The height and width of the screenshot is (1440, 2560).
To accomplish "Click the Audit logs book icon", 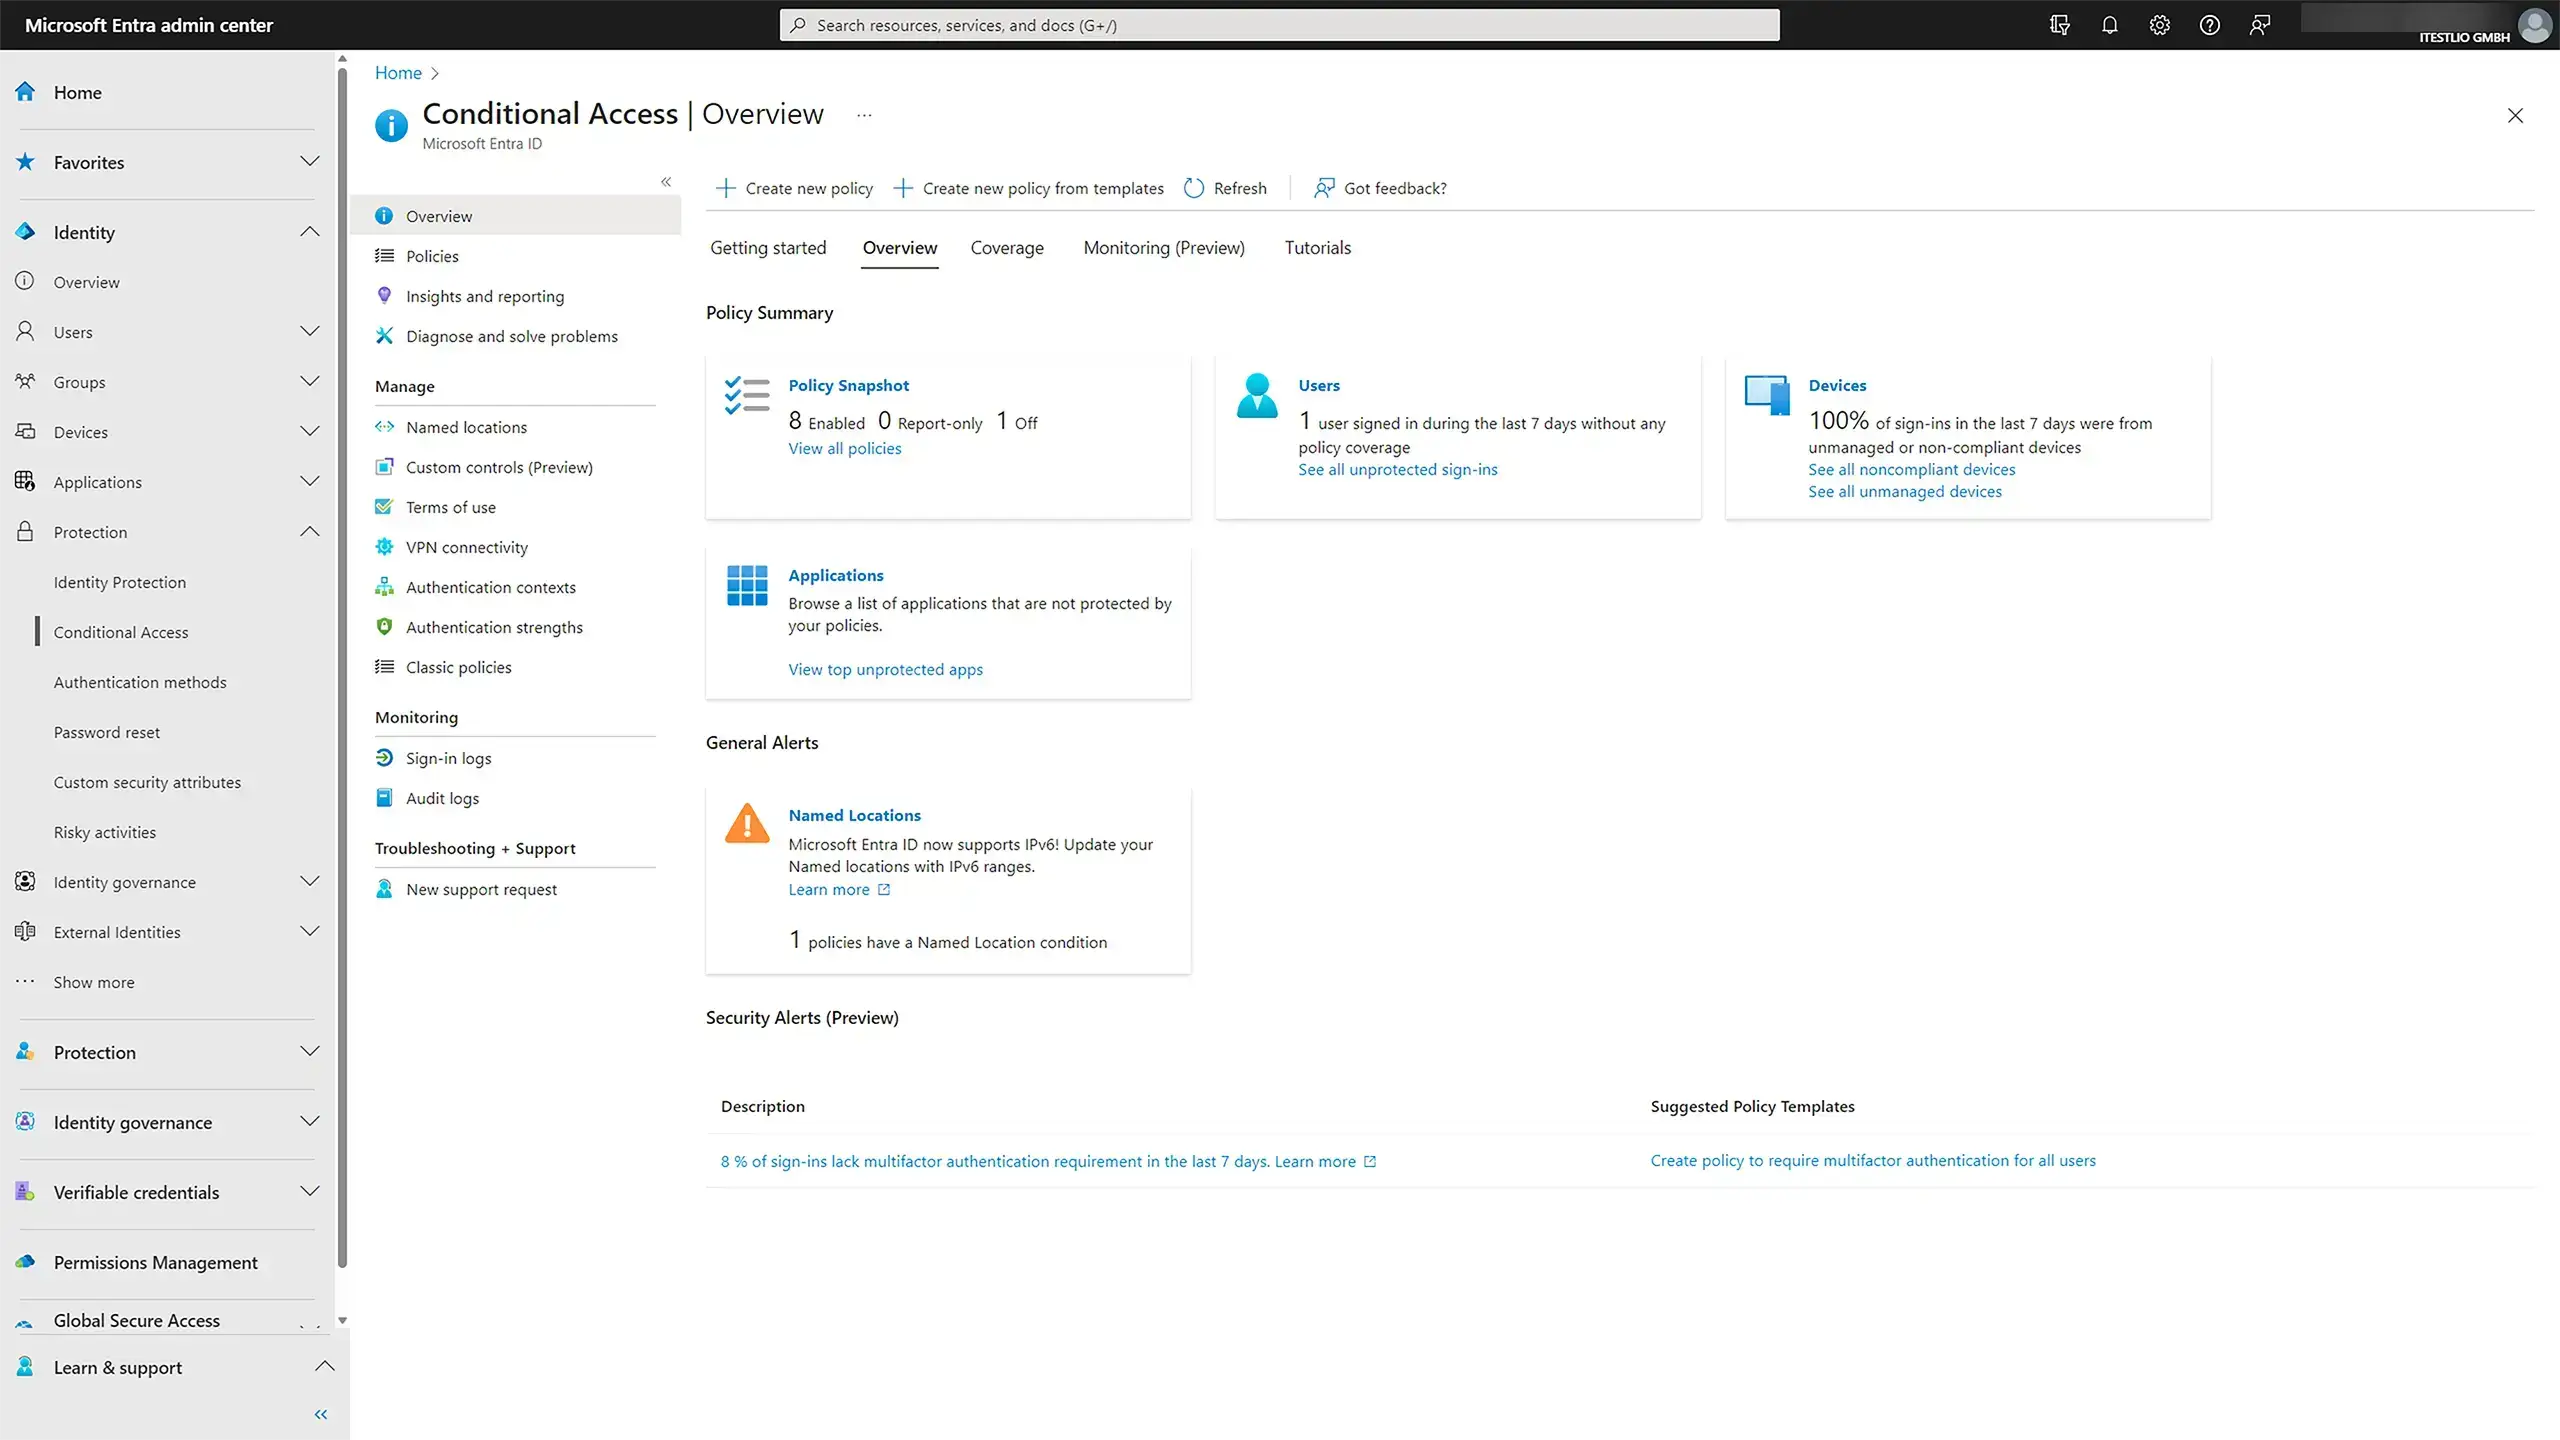I will [384, 798].
